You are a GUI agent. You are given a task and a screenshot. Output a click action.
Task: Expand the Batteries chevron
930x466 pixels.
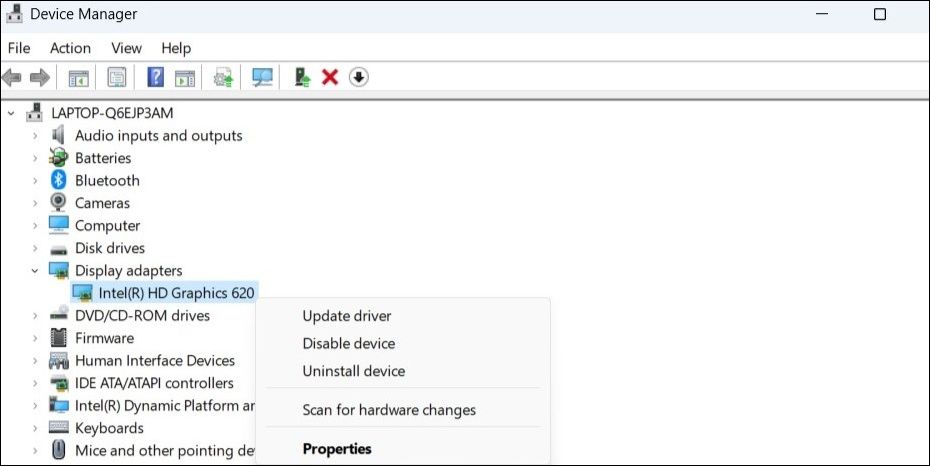pos(35,158)
